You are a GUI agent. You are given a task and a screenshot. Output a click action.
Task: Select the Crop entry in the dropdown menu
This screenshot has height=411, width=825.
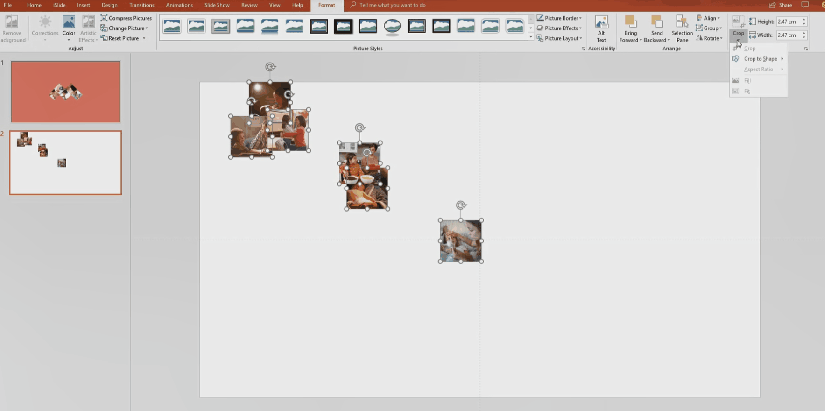(x=758, y=48)
